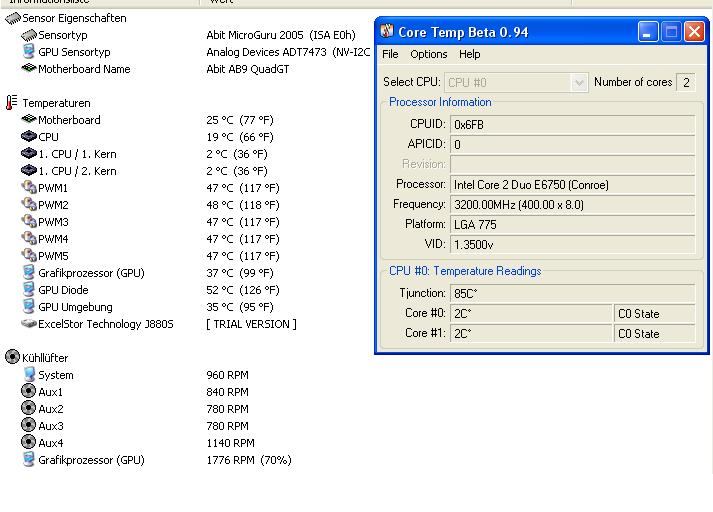Select the 'Abit AB9 QuadGT' value

[247, 69]
